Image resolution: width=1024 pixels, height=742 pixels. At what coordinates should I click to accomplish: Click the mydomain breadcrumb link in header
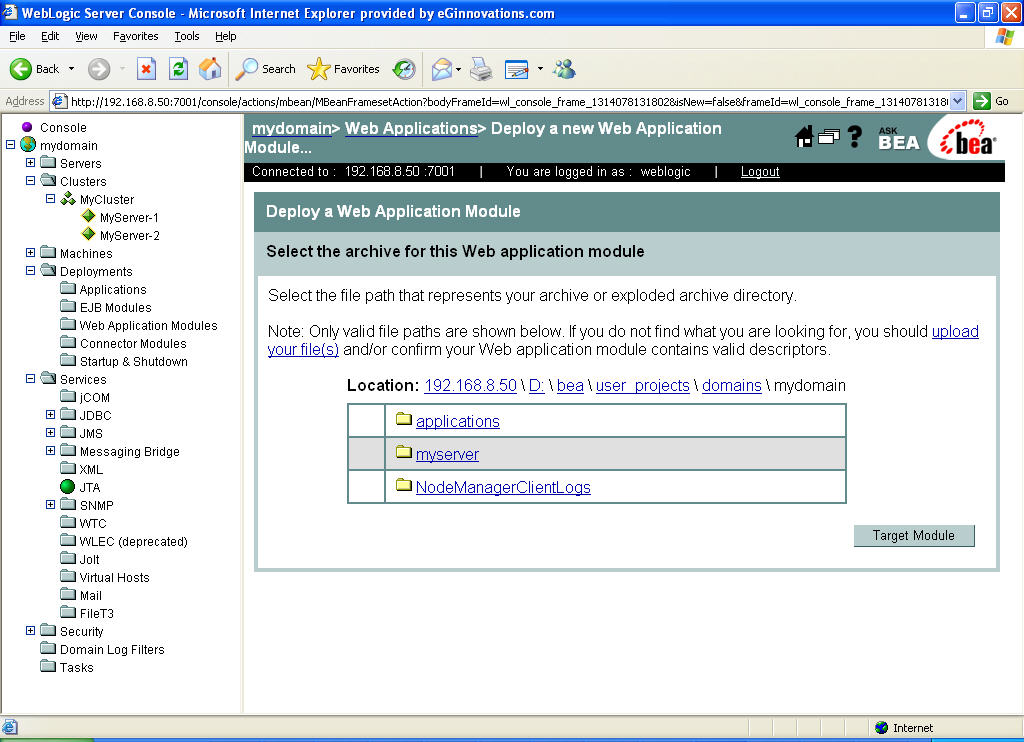(292, 129)
